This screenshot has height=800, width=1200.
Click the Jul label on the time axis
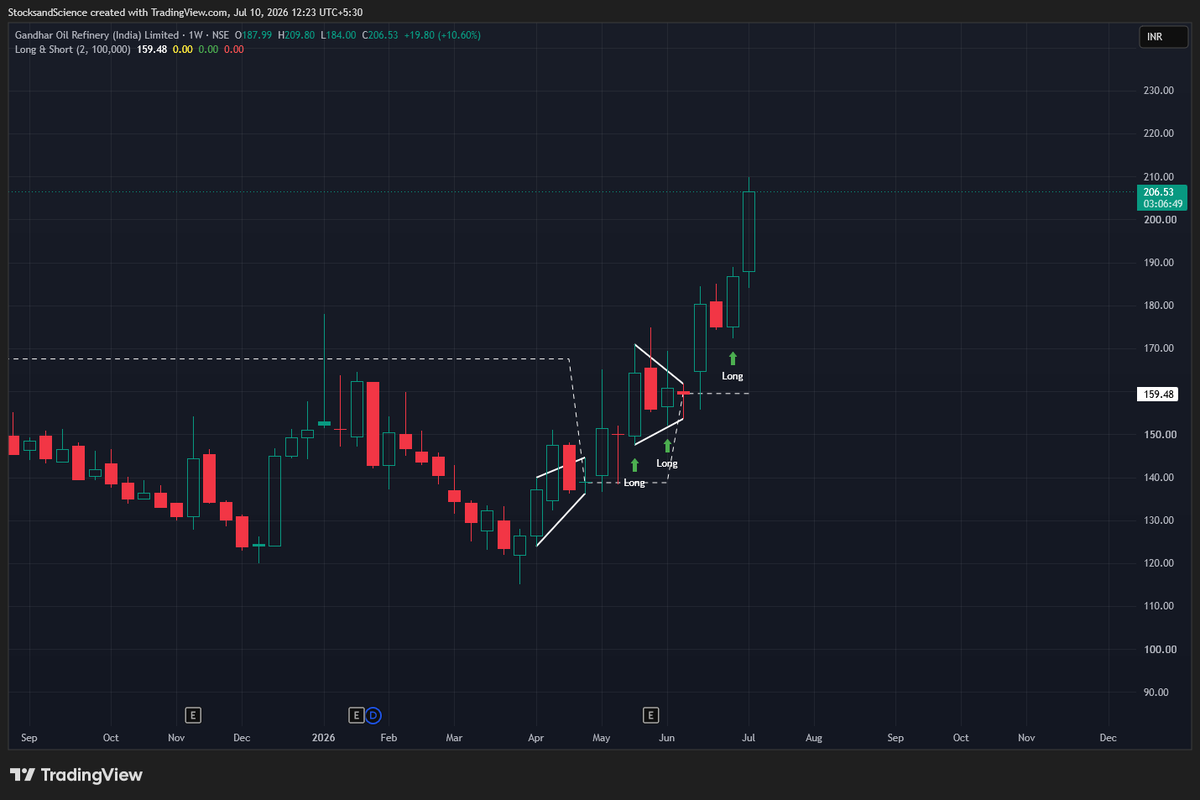point(748,738)
